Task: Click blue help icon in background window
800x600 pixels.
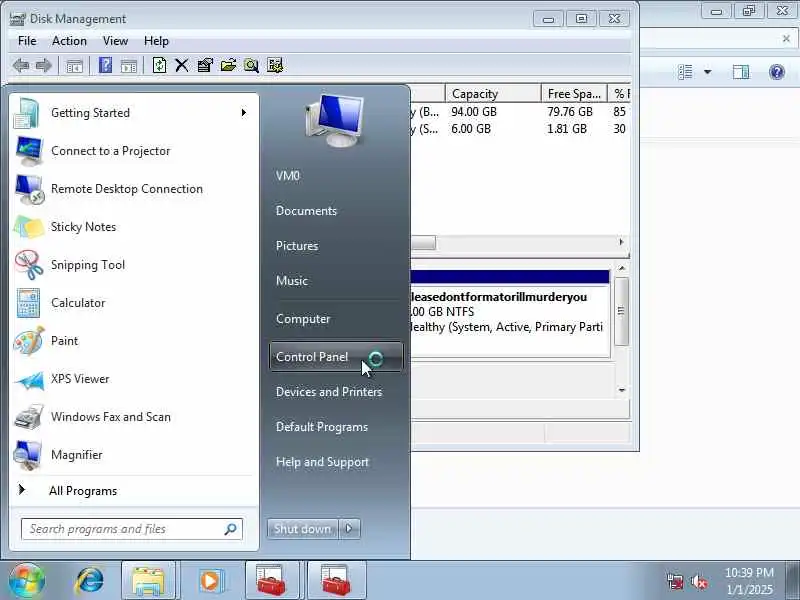Action: tap(777, 72)
